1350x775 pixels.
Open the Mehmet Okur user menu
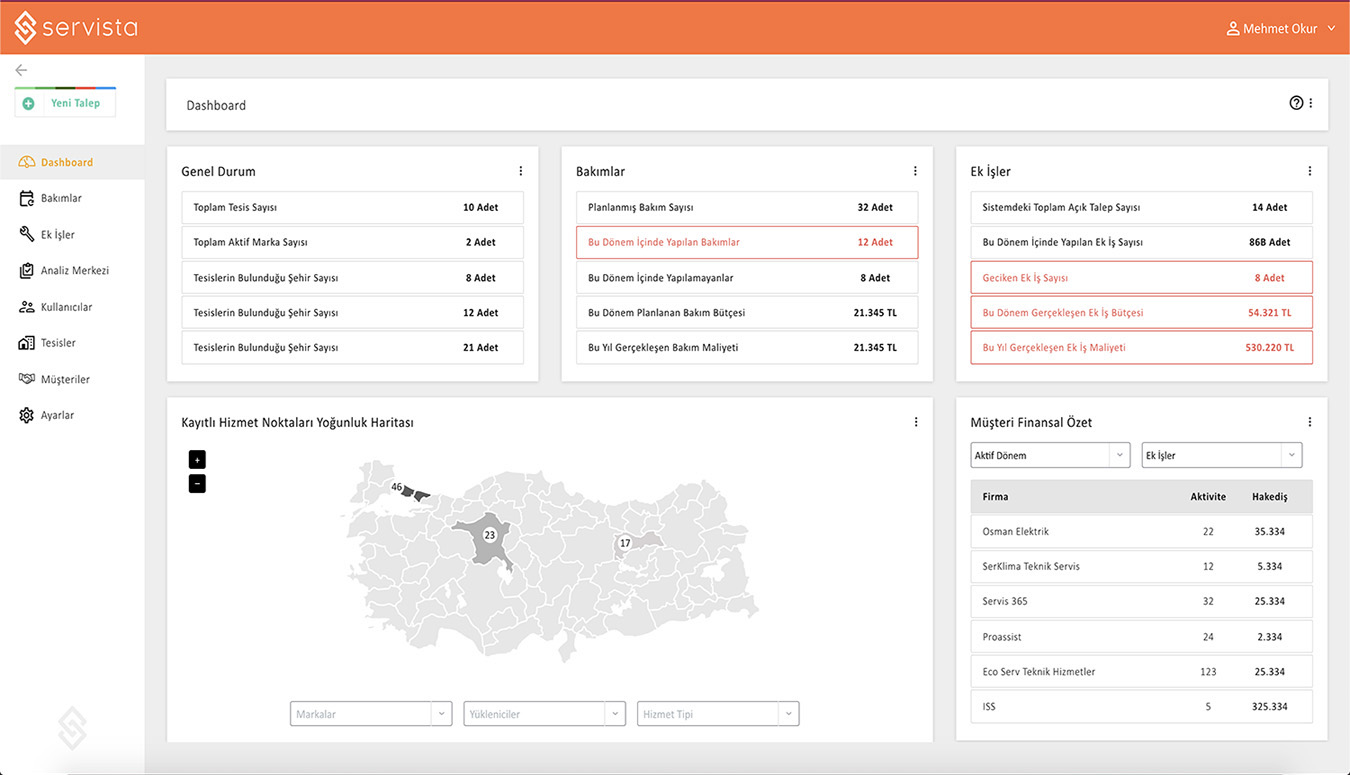(1280, 29)
